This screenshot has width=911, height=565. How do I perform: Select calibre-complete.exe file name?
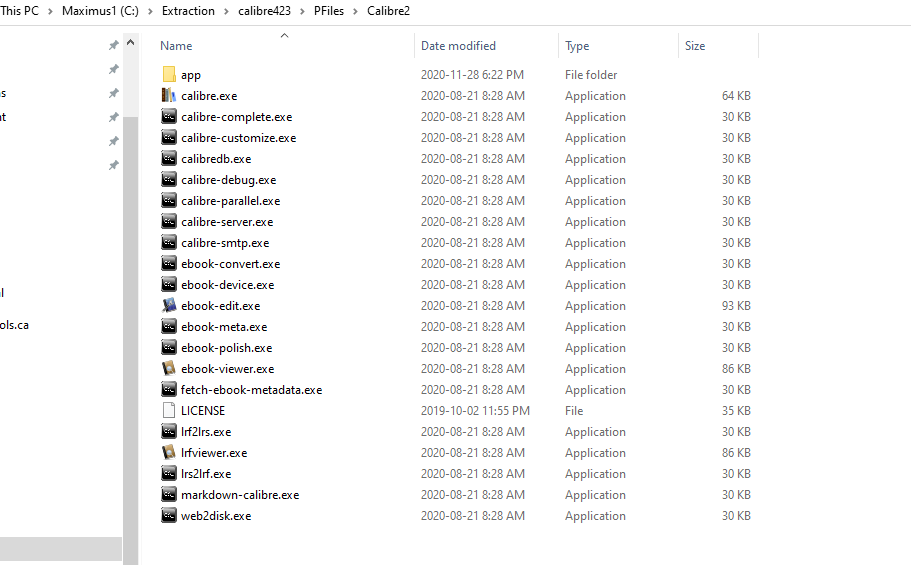(236, 117)
